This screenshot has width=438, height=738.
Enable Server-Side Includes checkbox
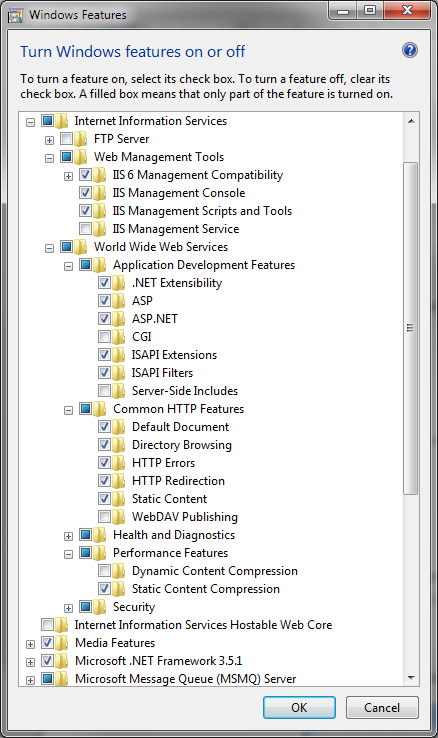[x=104, y=391]
